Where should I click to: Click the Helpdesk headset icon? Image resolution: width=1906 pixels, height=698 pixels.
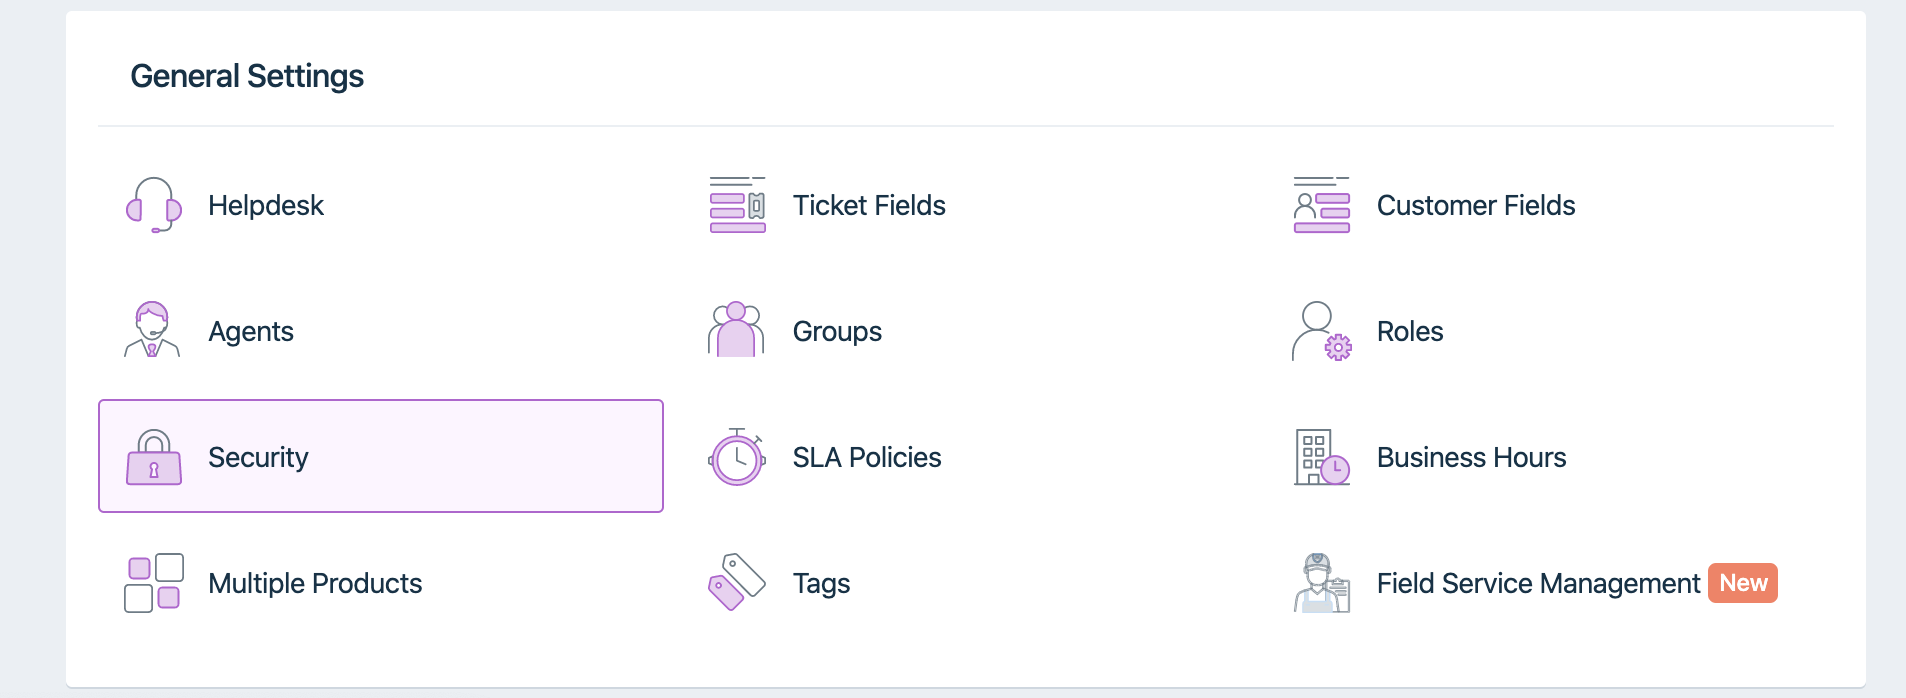(154, 205)
